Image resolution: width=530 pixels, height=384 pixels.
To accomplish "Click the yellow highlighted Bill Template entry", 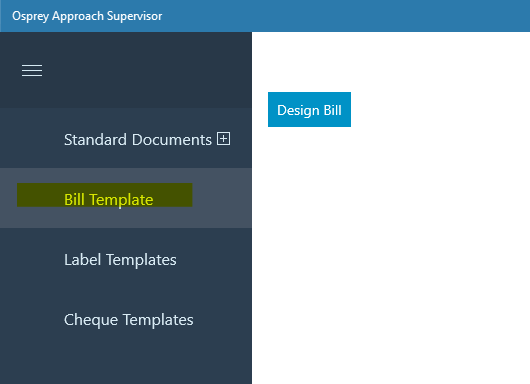I will click(104, 195).
